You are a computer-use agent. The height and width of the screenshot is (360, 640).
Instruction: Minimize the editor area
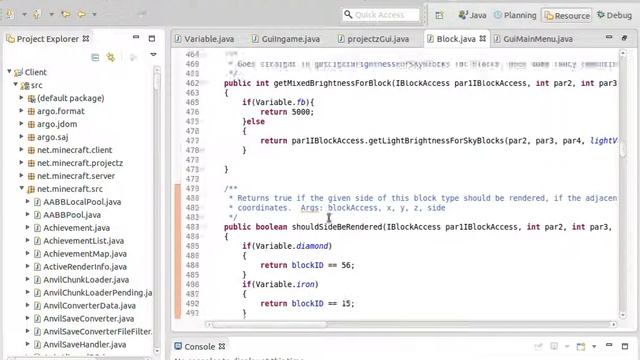point(609,37)
